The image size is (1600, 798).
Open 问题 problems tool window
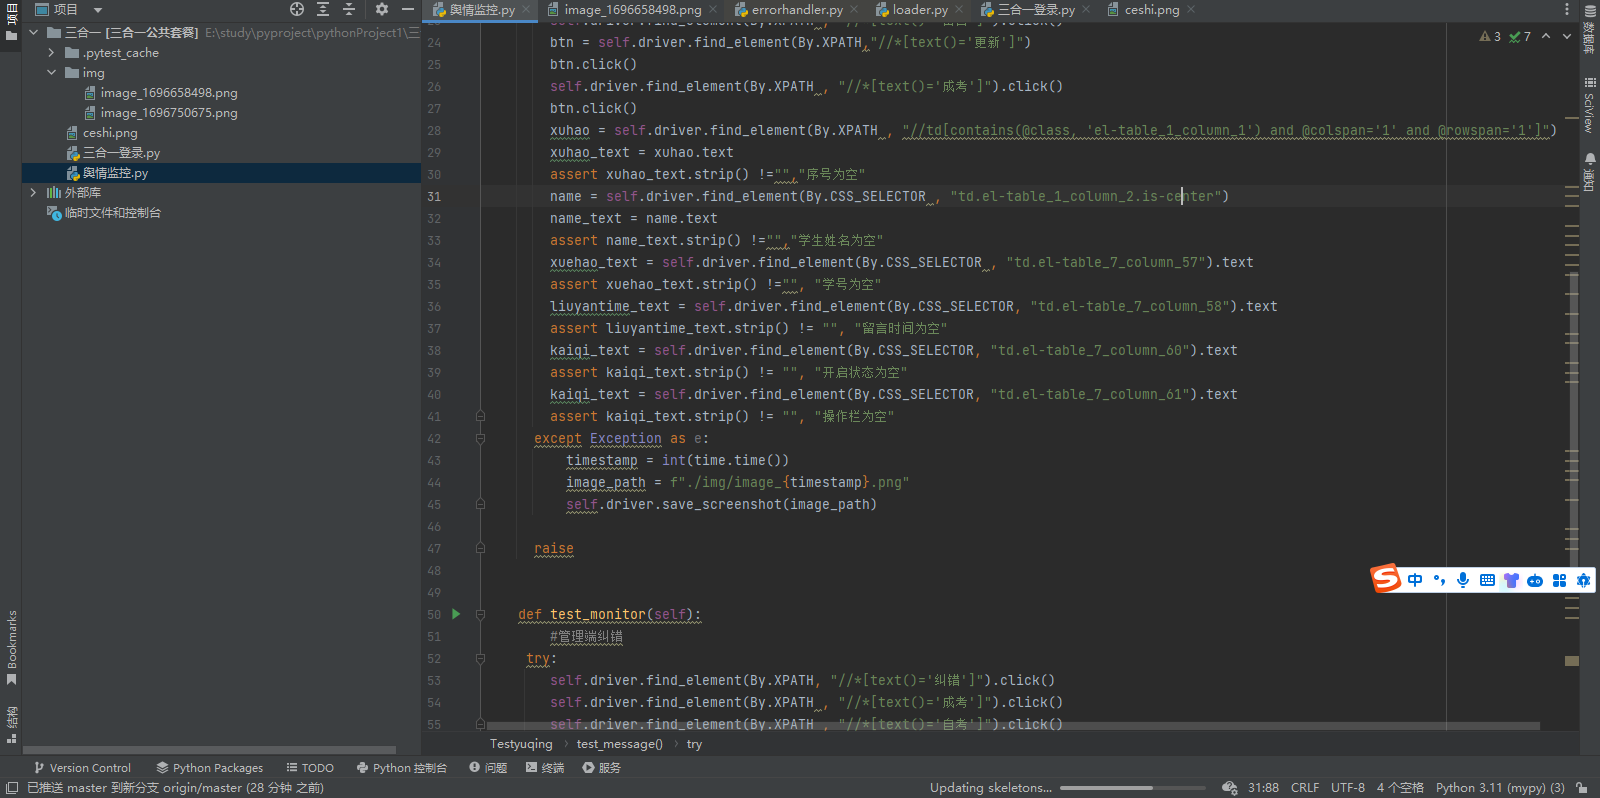coord(488,768)
